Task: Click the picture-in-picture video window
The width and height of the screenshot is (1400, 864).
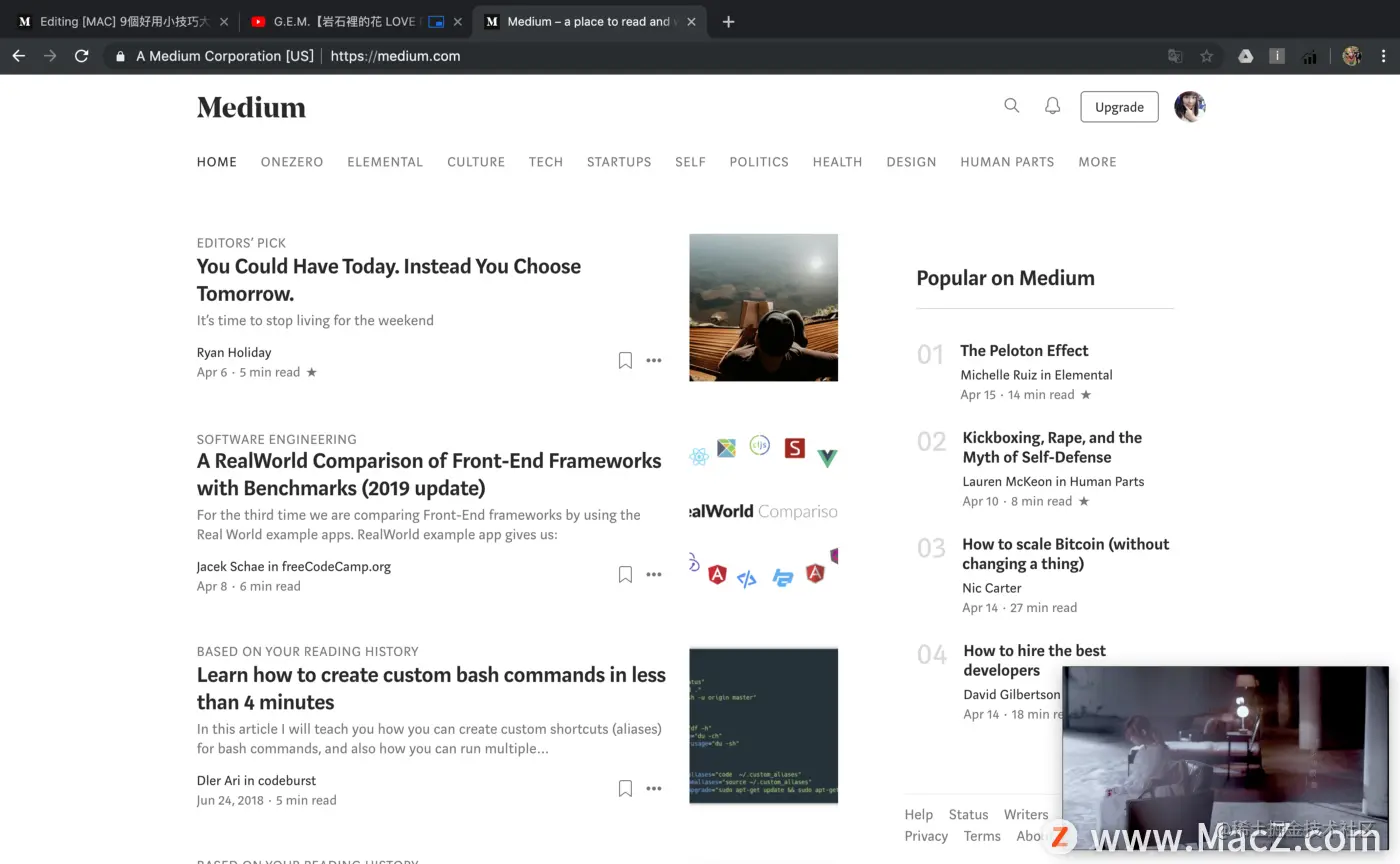Action: click(x=1225, y=758)
